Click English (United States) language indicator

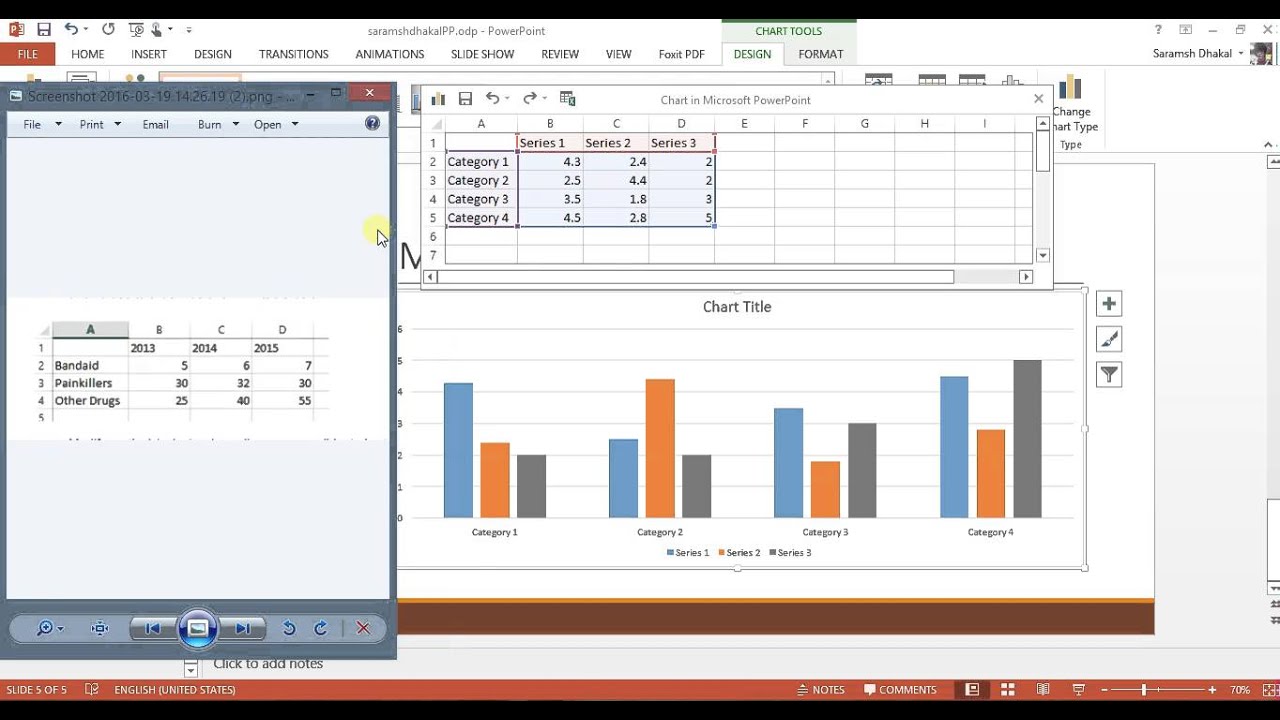(175, 690)
